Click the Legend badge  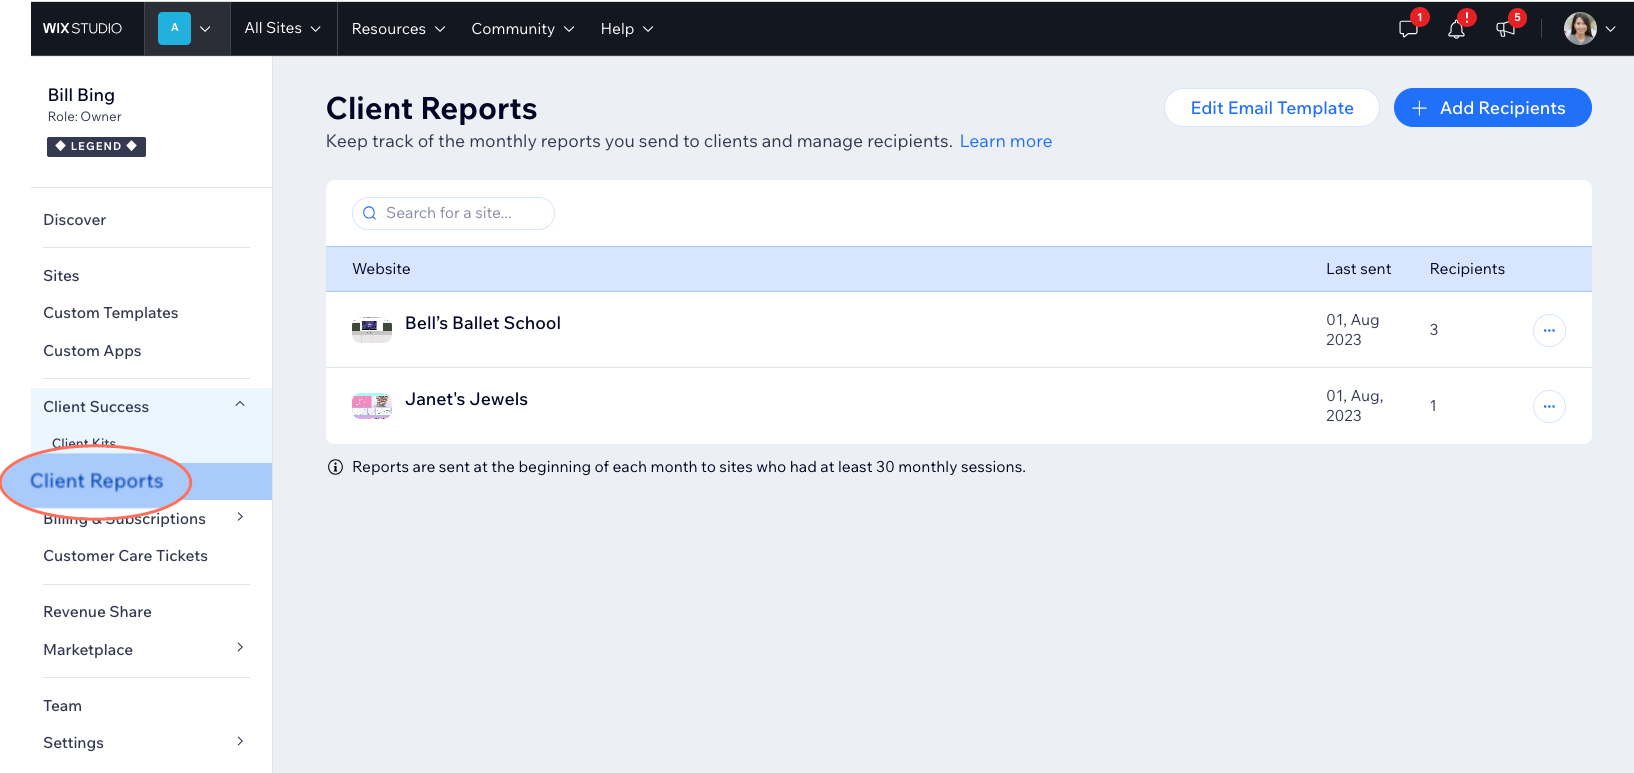96,146
